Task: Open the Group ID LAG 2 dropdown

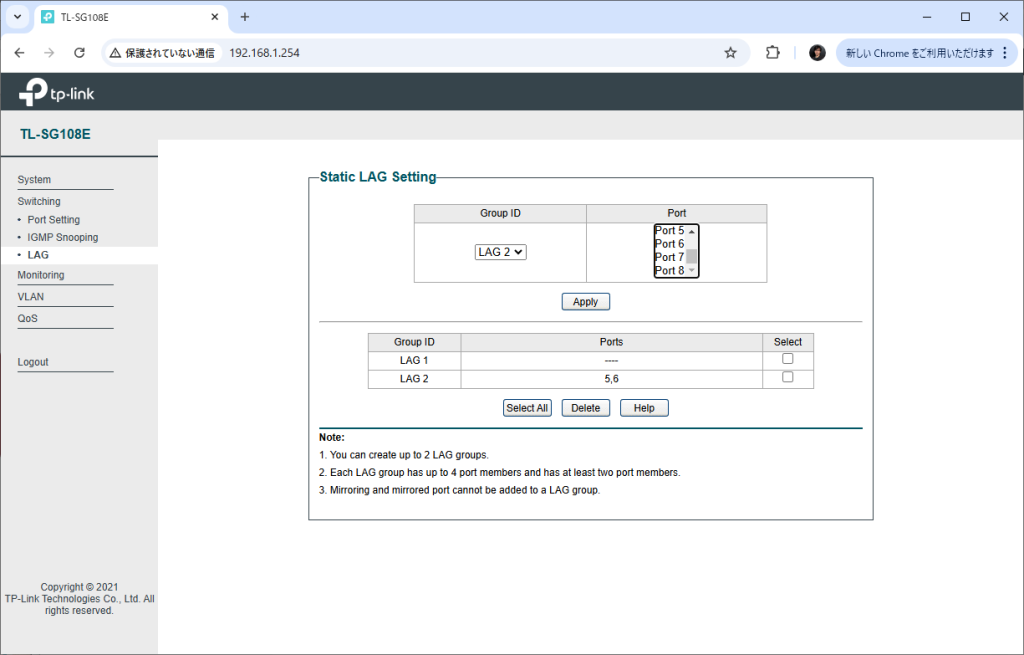Action: tap(500, 252)
